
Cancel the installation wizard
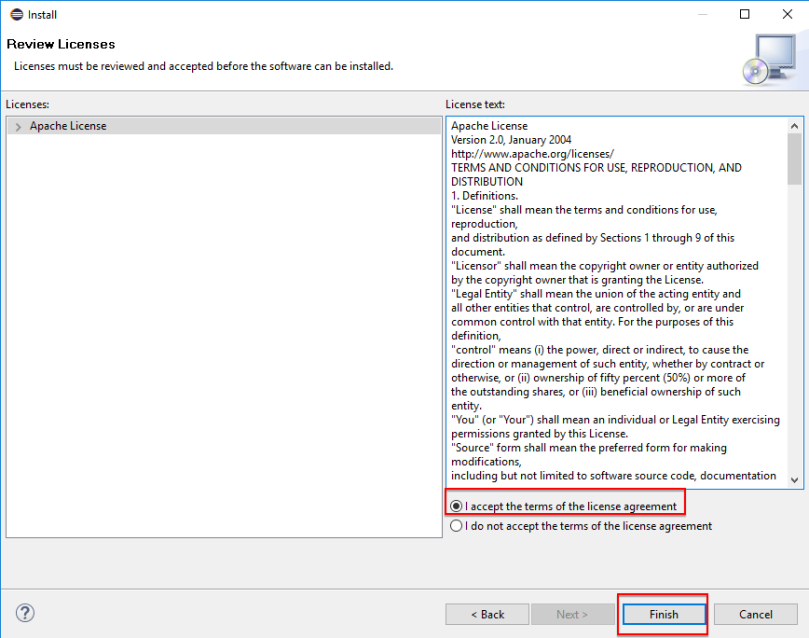tap(756, 614)
